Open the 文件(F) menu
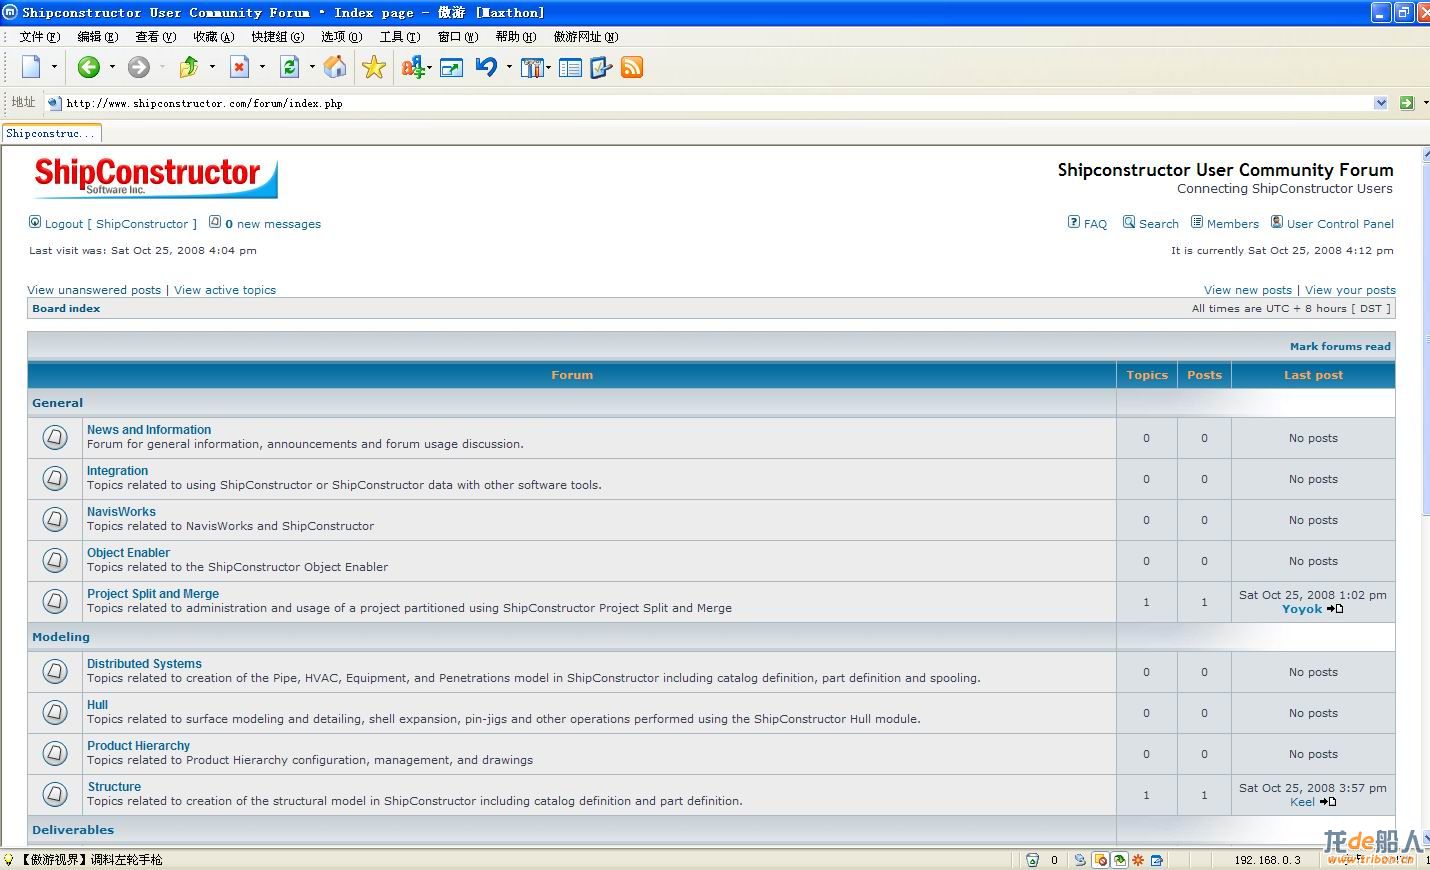This screenshot has height=870, width=1430. click(40, 37)
